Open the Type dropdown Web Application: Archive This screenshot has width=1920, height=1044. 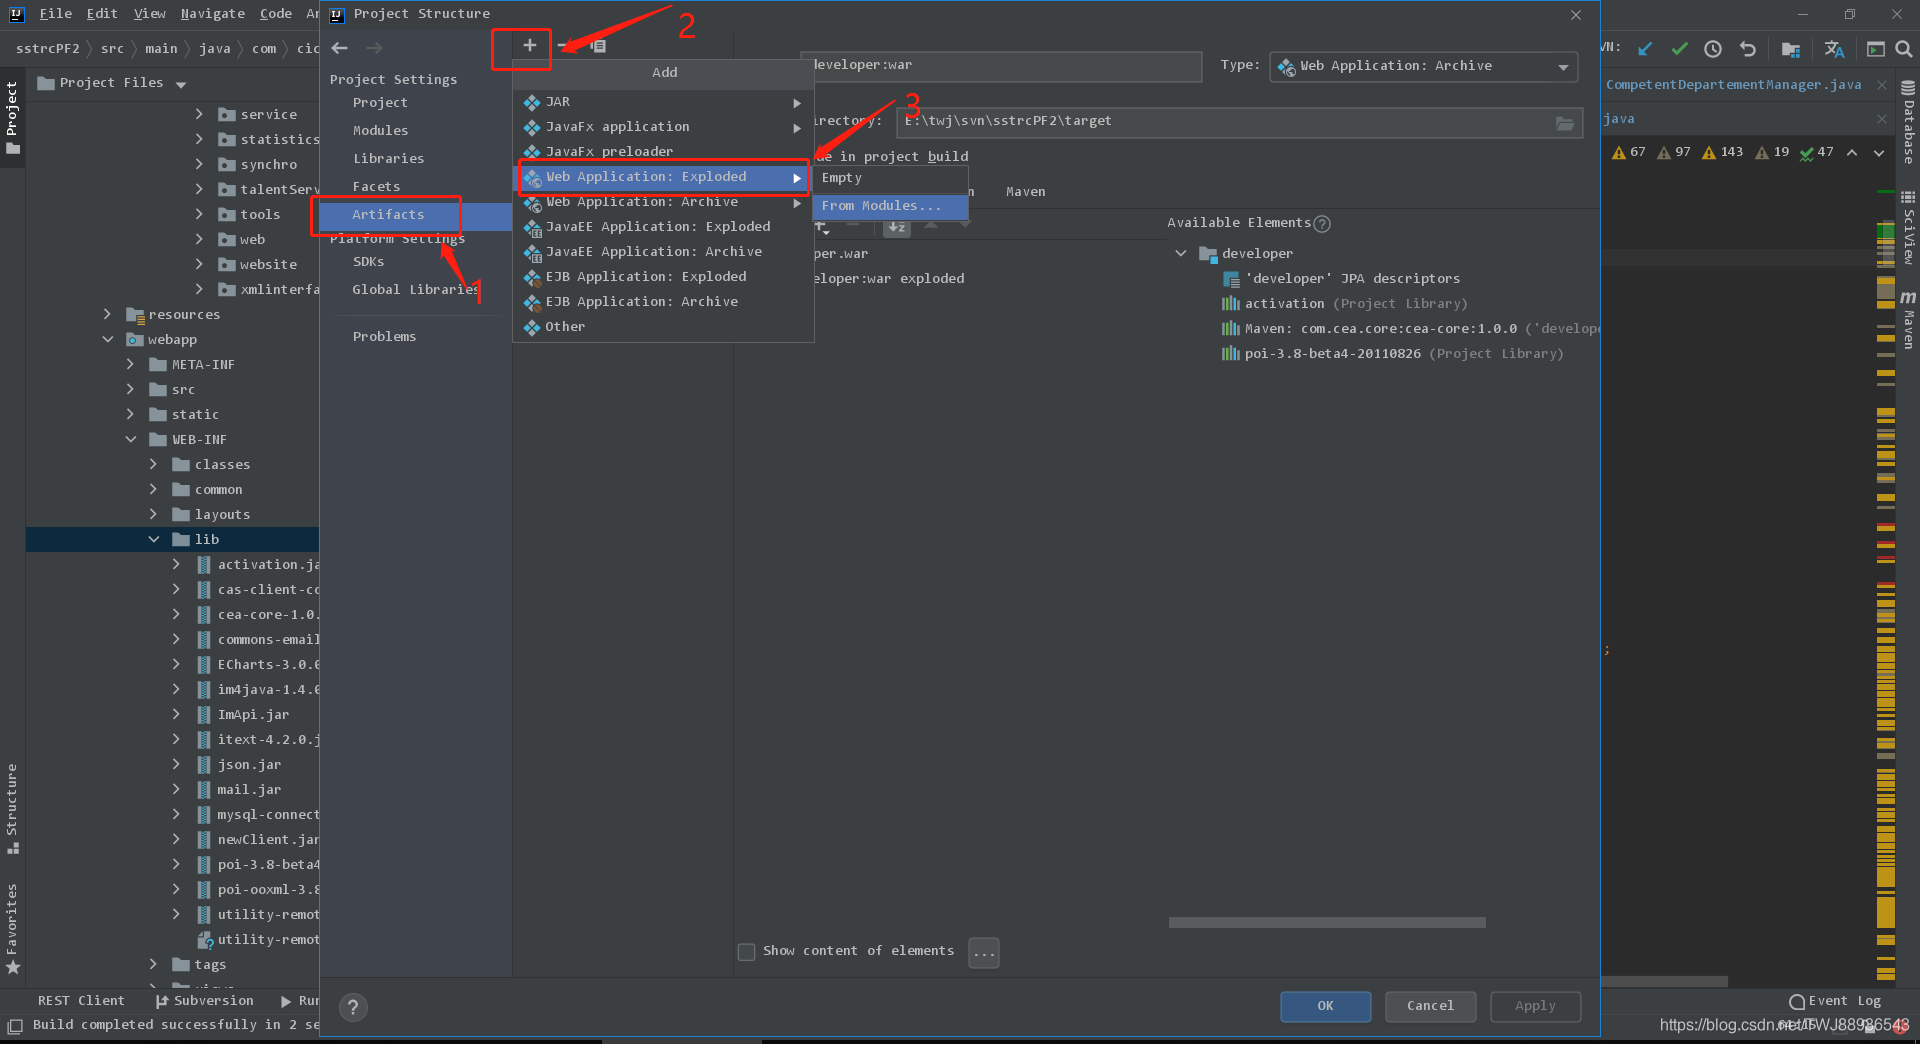click(x=1424, y=66)
